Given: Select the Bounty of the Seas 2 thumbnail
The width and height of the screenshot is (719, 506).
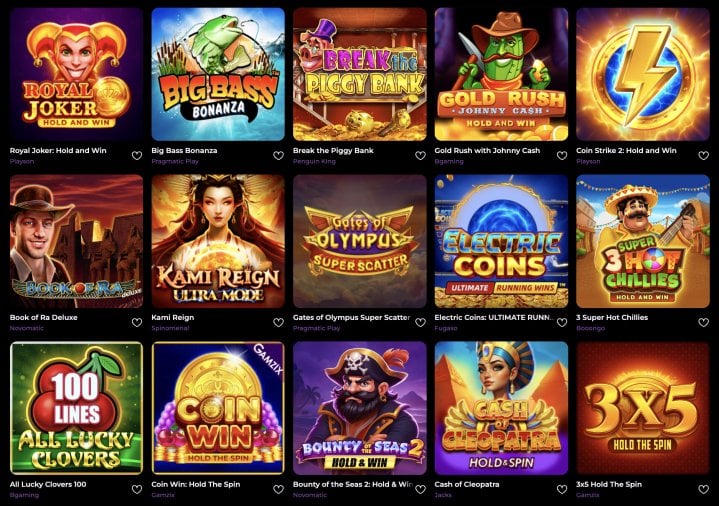Looking at the screenshot, I should 360,408.
